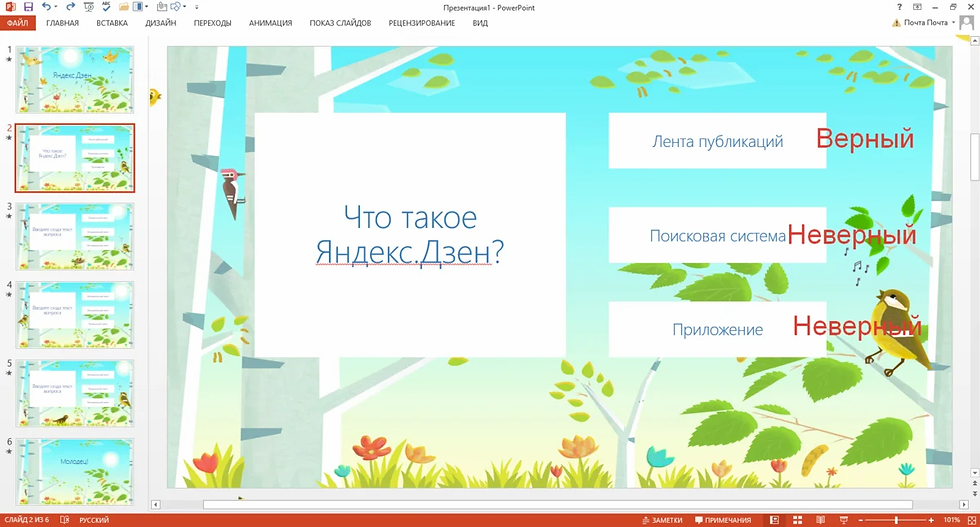Click zoom out minus button
The width and height of the screenshot is (980, 527).
[861, 520]
